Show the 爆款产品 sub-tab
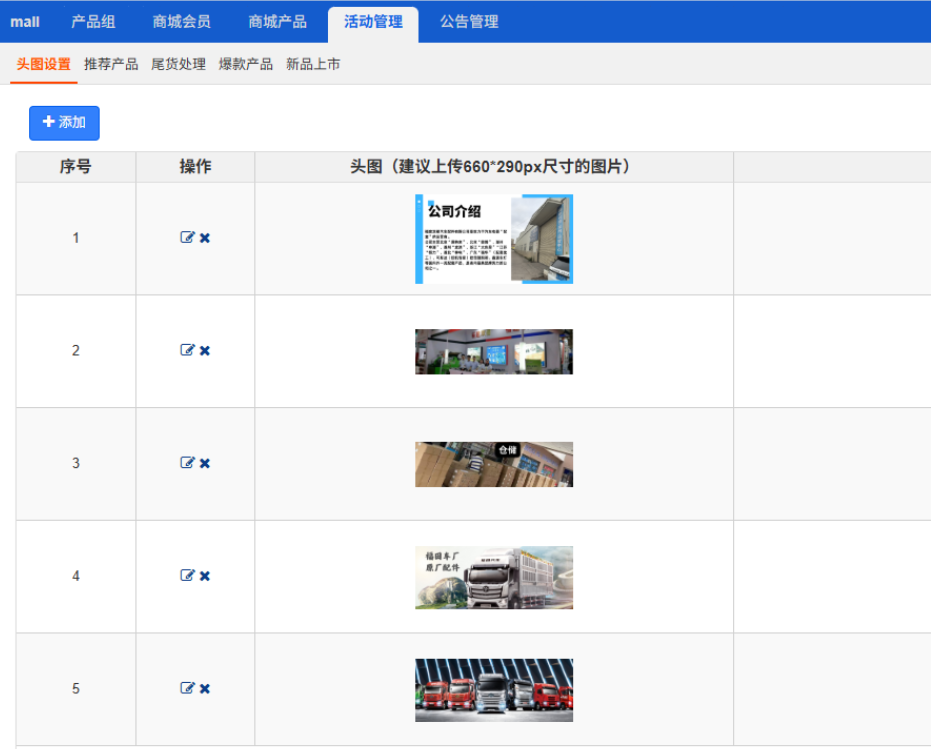Image resolution: width=931 pixels, height=749 pixels. click(x=246, y=64)
